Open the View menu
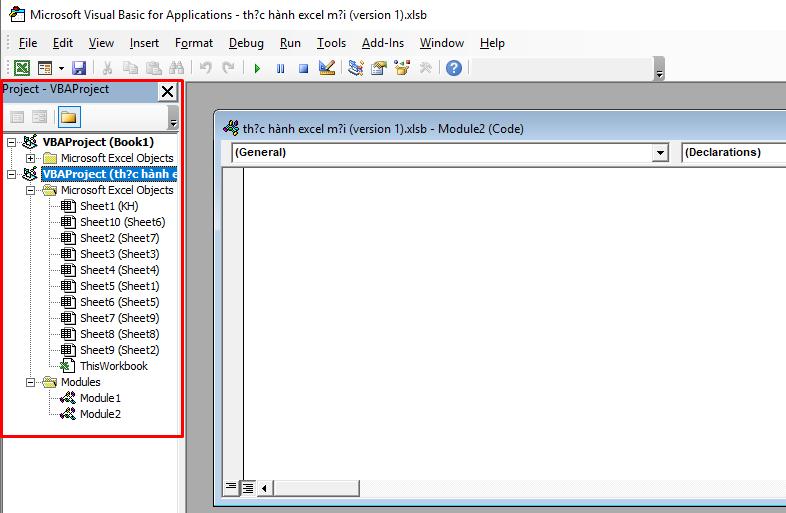 (x=101, y=43)
